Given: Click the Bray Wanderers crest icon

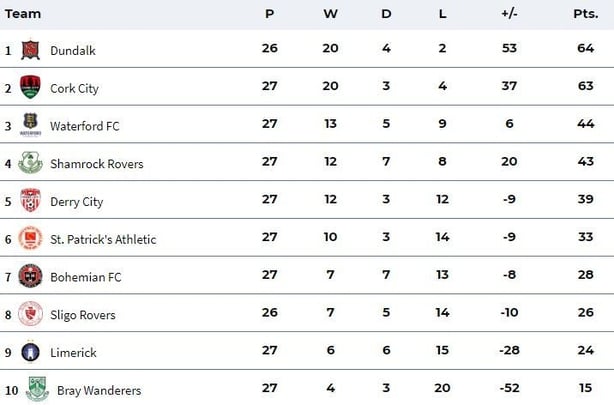Looking at the screenshot, I should pyautogui.click(x=37, y=389).
